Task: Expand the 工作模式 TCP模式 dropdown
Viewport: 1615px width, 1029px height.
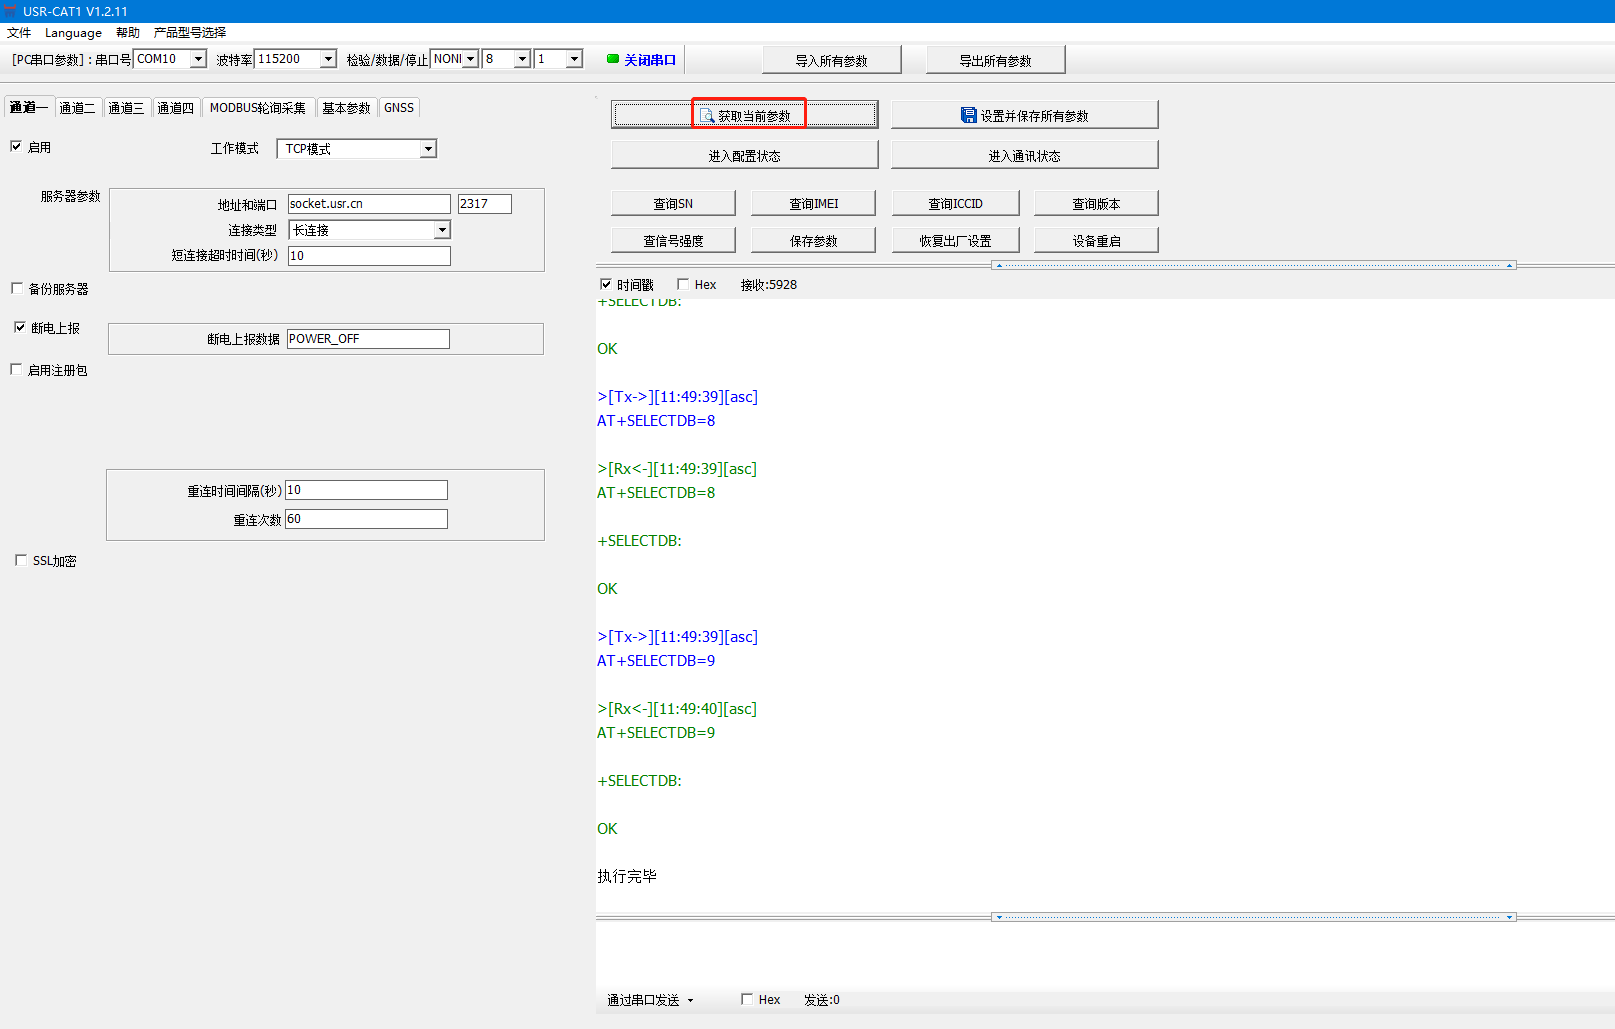Action: pos(428,149)
